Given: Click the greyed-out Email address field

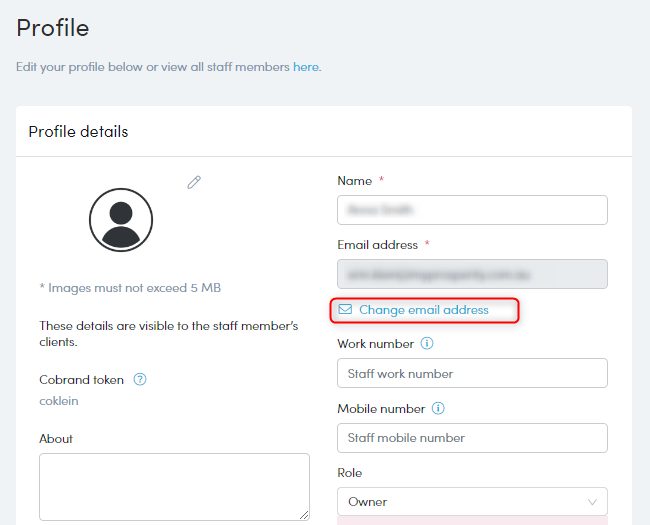Looking at the screenshot, I should coord(472,273).
